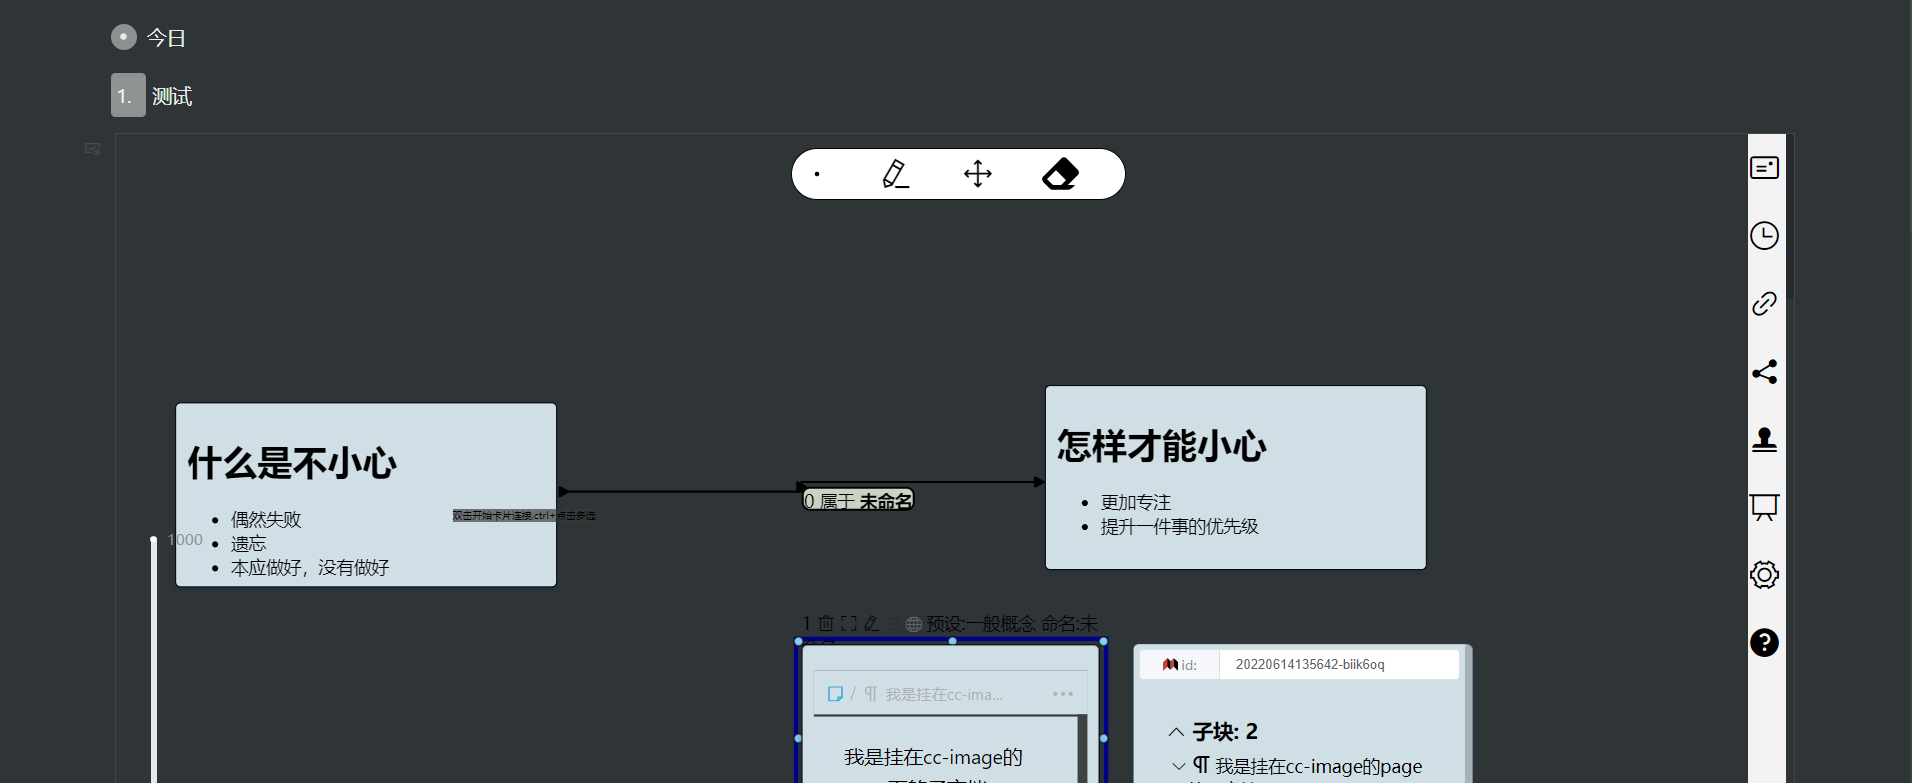1912x783 pixels.
Task: Select the move tool with crossed arrows
Action: click(978, 174)
